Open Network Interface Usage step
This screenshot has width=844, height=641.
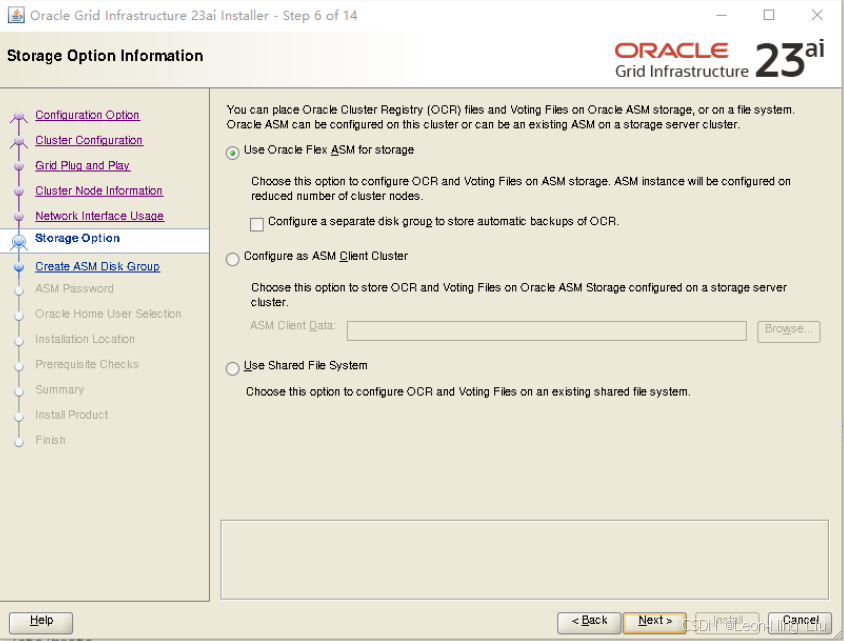[100, 216]
